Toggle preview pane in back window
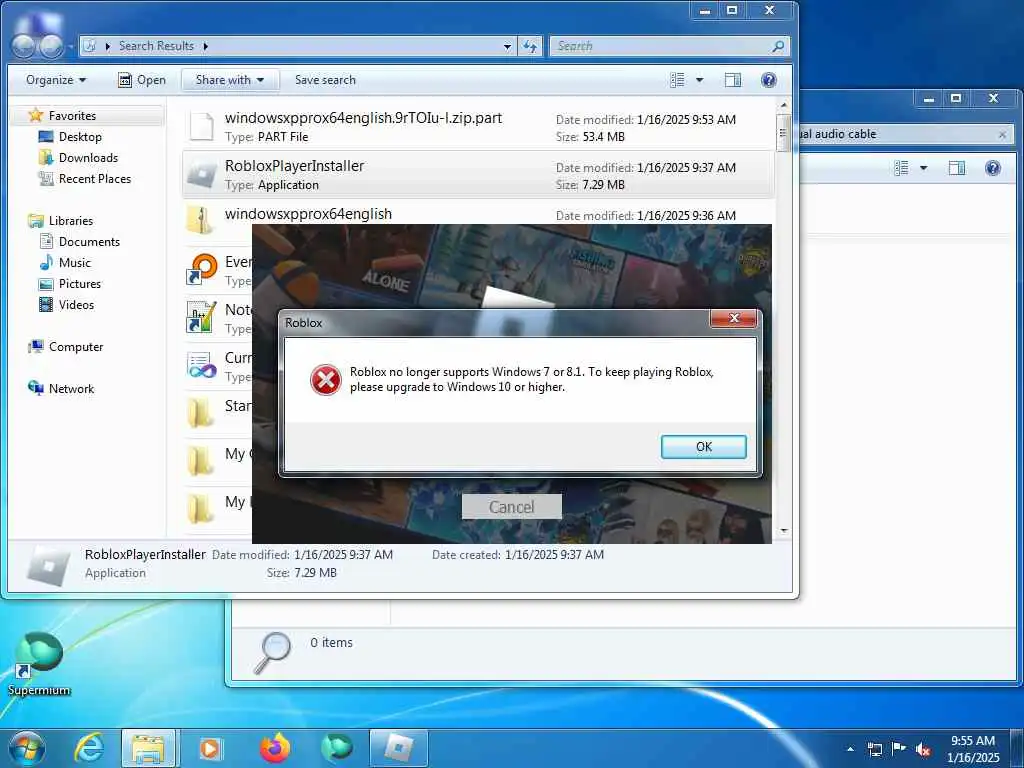This screenshot has height=768, width=1024. pyautogui.click(x=957, y=168)
